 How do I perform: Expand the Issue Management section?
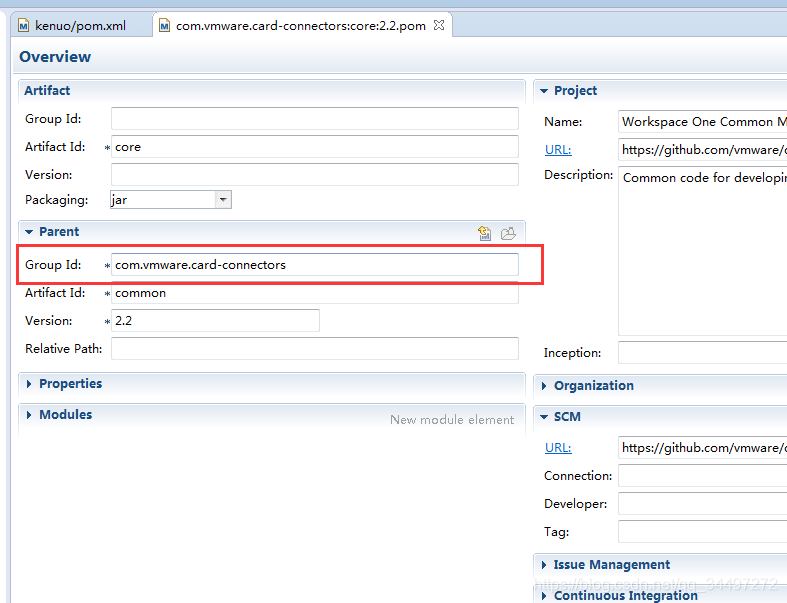coord(544,565)
